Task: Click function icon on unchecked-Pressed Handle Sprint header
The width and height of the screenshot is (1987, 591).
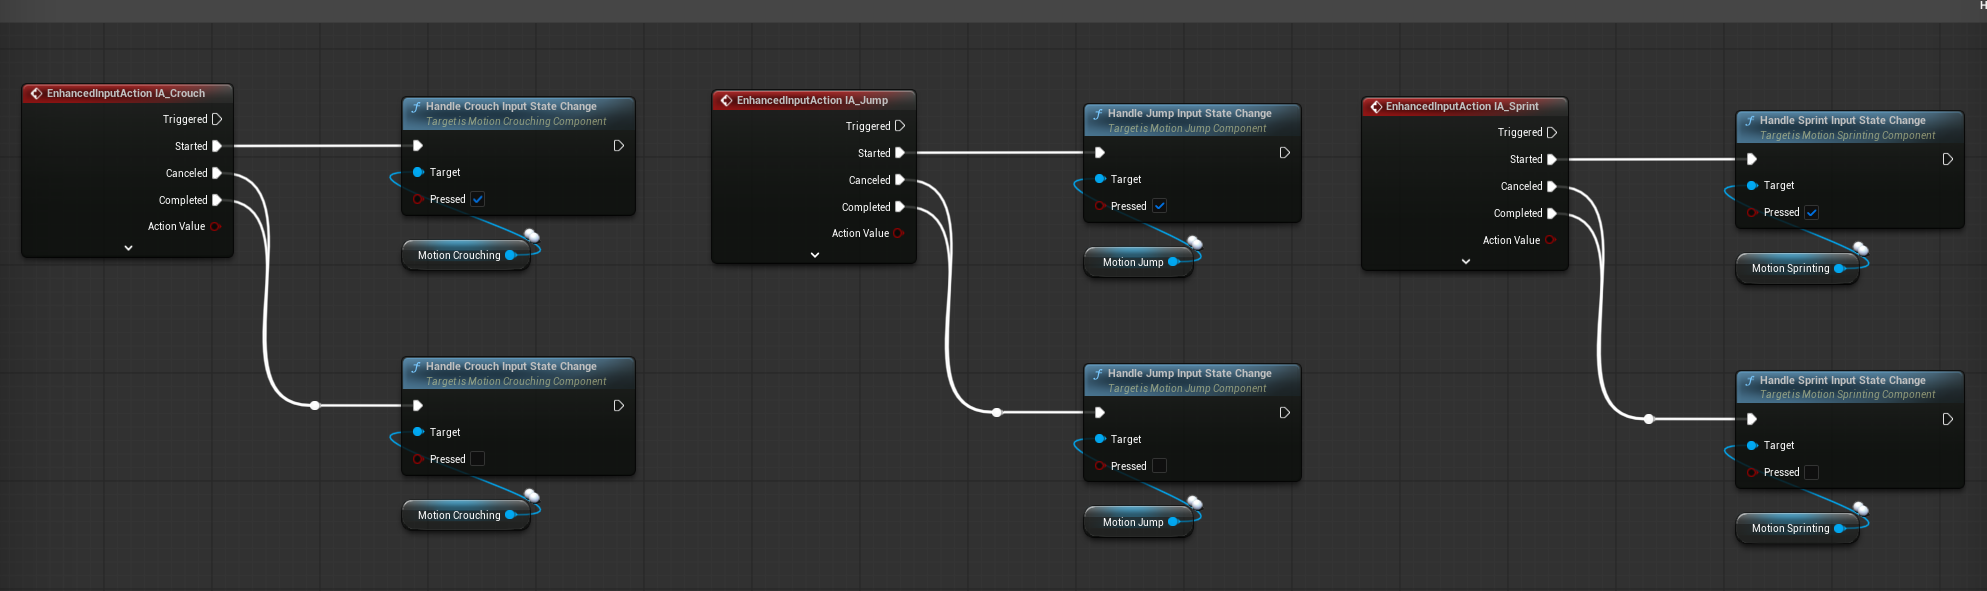Action: [1750, 381]
